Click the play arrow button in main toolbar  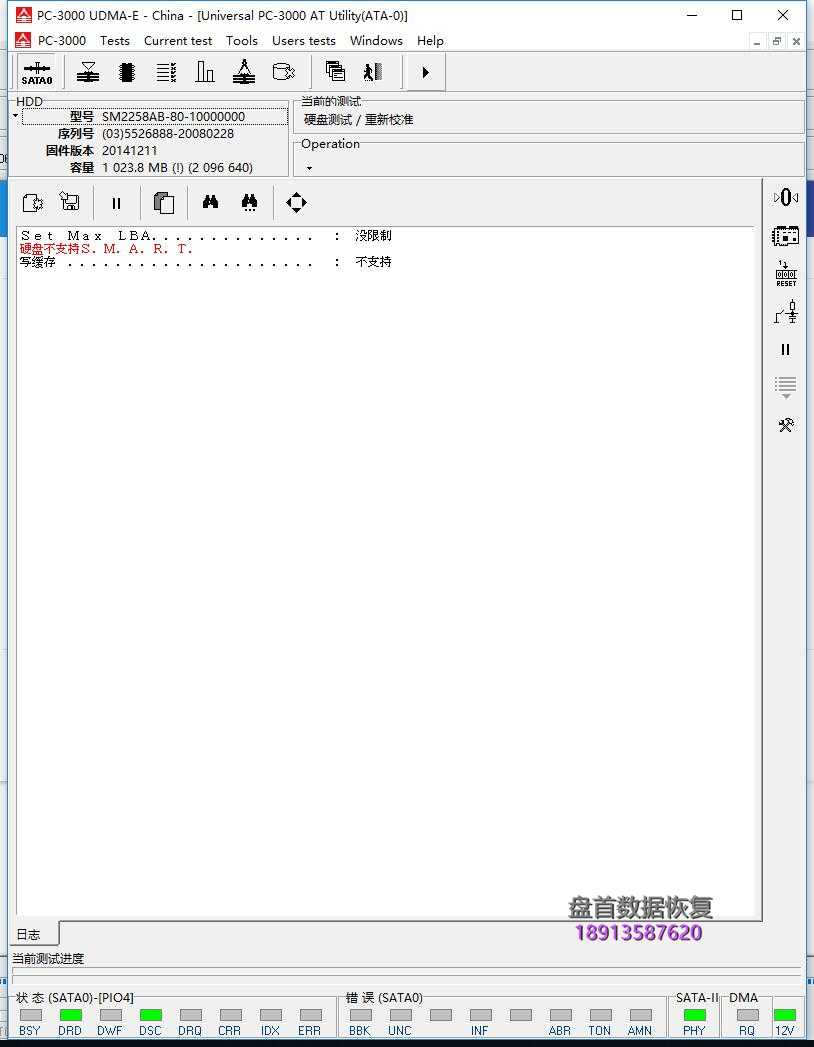point(425,72)
